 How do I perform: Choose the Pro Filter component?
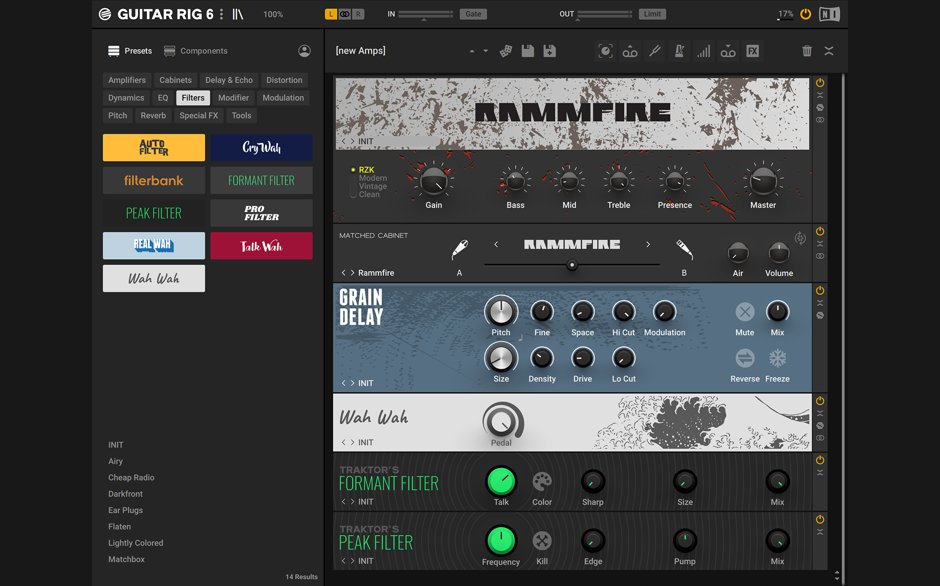261,213
